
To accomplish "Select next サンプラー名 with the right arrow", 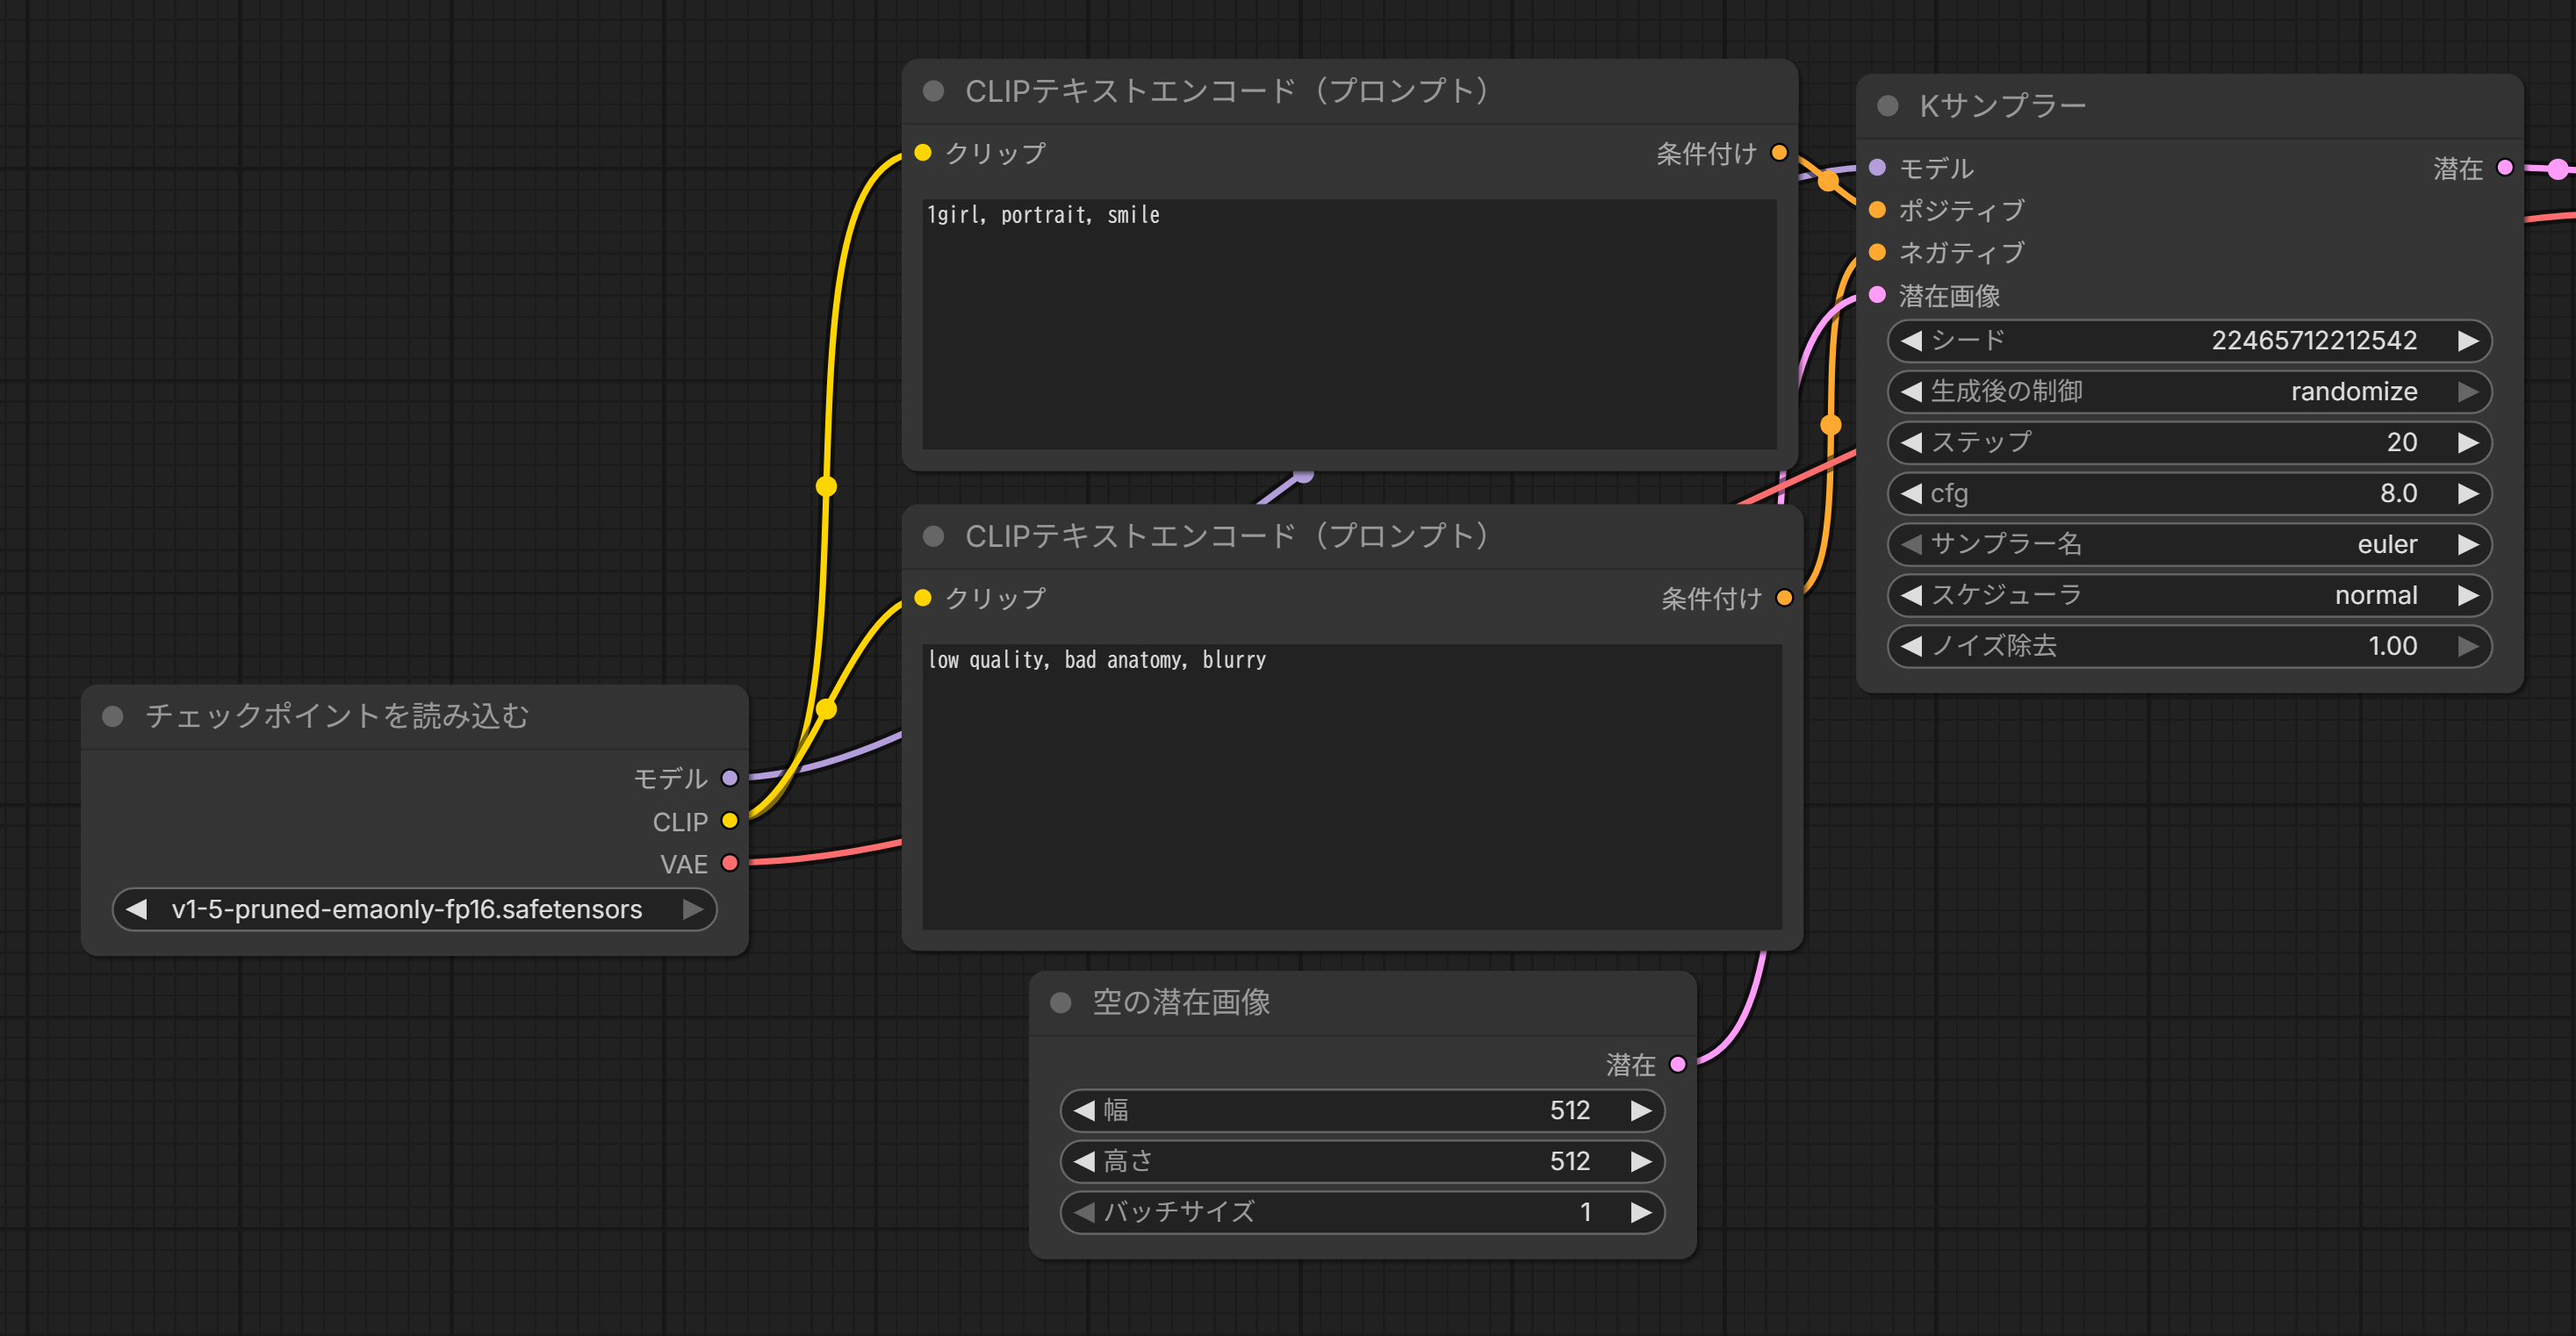I will point(2468,544).
